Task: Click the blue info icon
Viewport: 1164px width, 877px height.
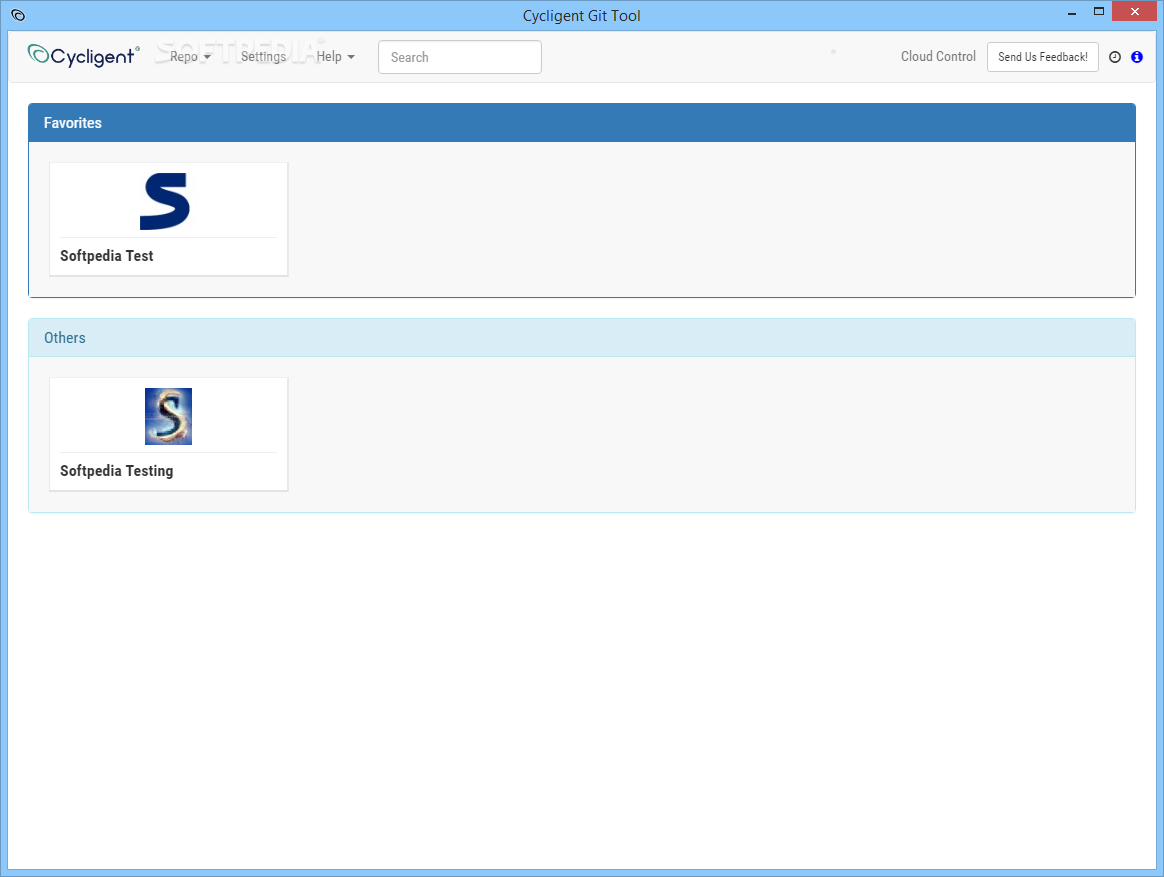Action: tap(1137, 57)
